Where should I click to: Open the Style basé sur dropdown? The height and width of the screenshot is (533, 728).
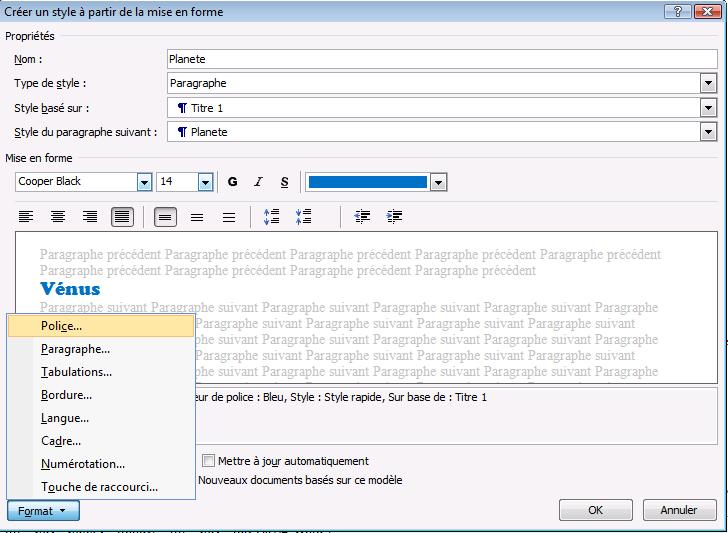click(708, 108)
